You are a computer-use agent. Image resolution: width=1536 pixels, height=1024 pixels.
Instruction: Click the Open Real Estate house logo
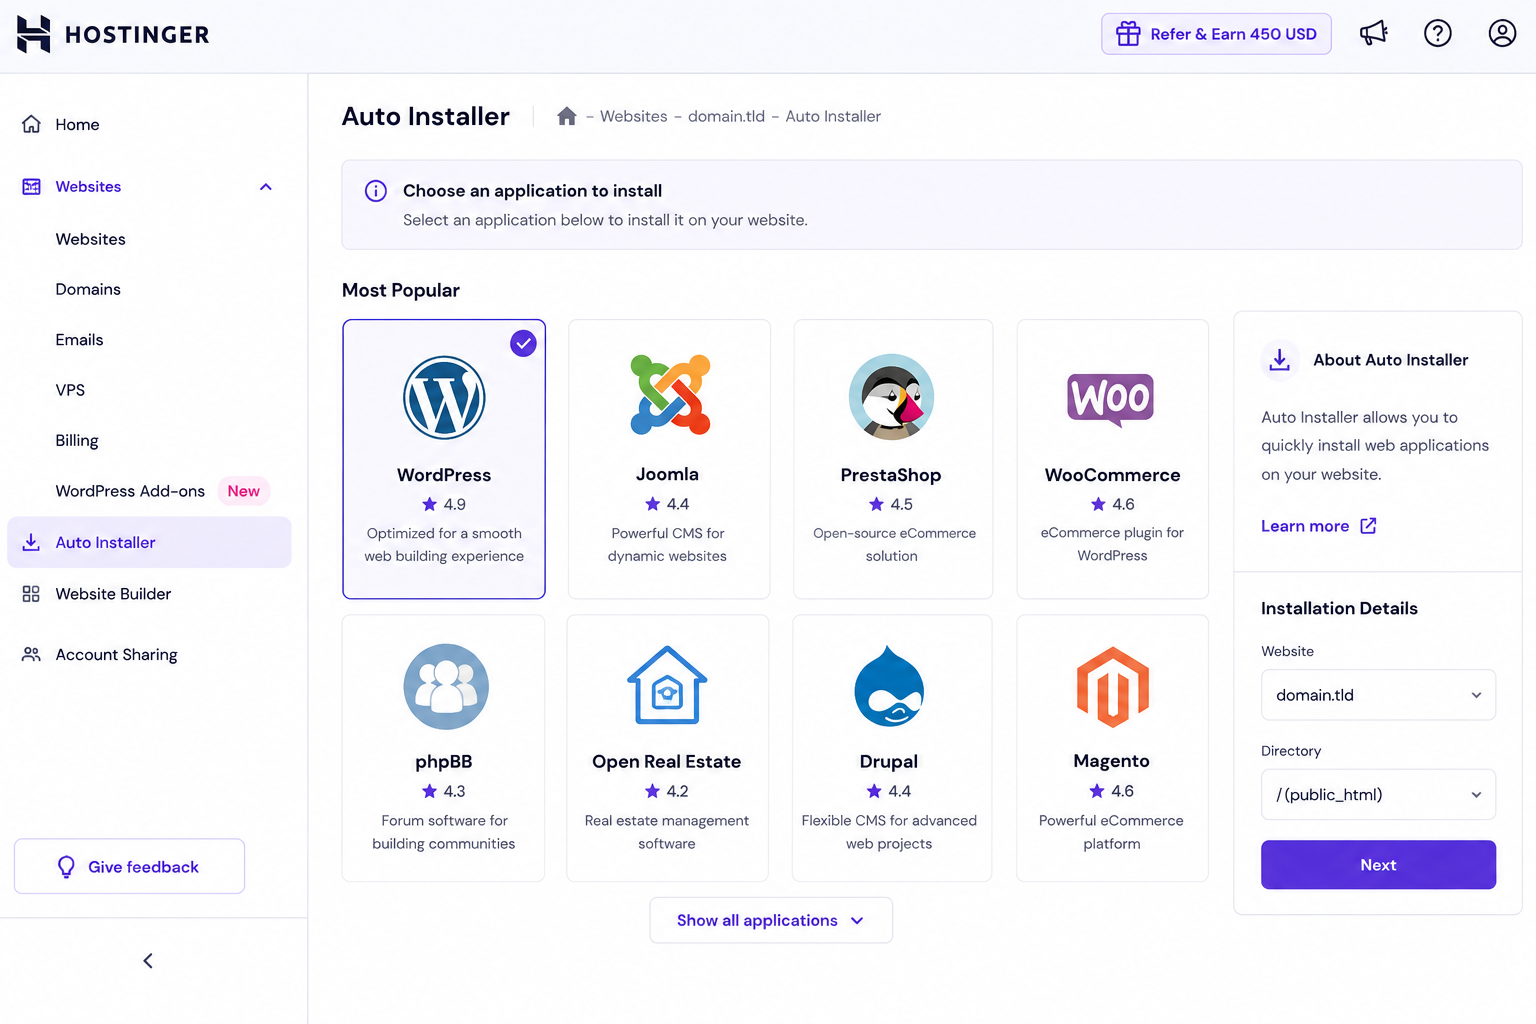[x=667, y=685]
